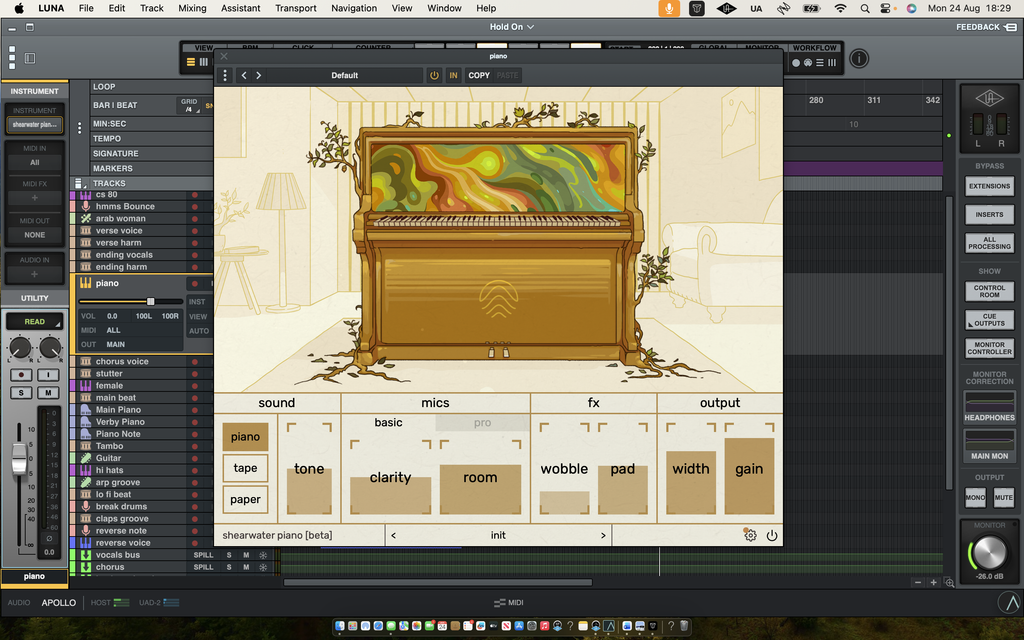
Task: Click SPILL on vocals bus
Action: click(x=203, y=555)
